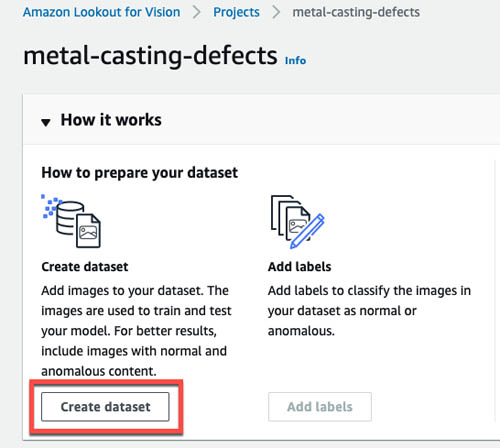Click the Create dataset database icon
The image size is (500, 448).
point(71,221)
